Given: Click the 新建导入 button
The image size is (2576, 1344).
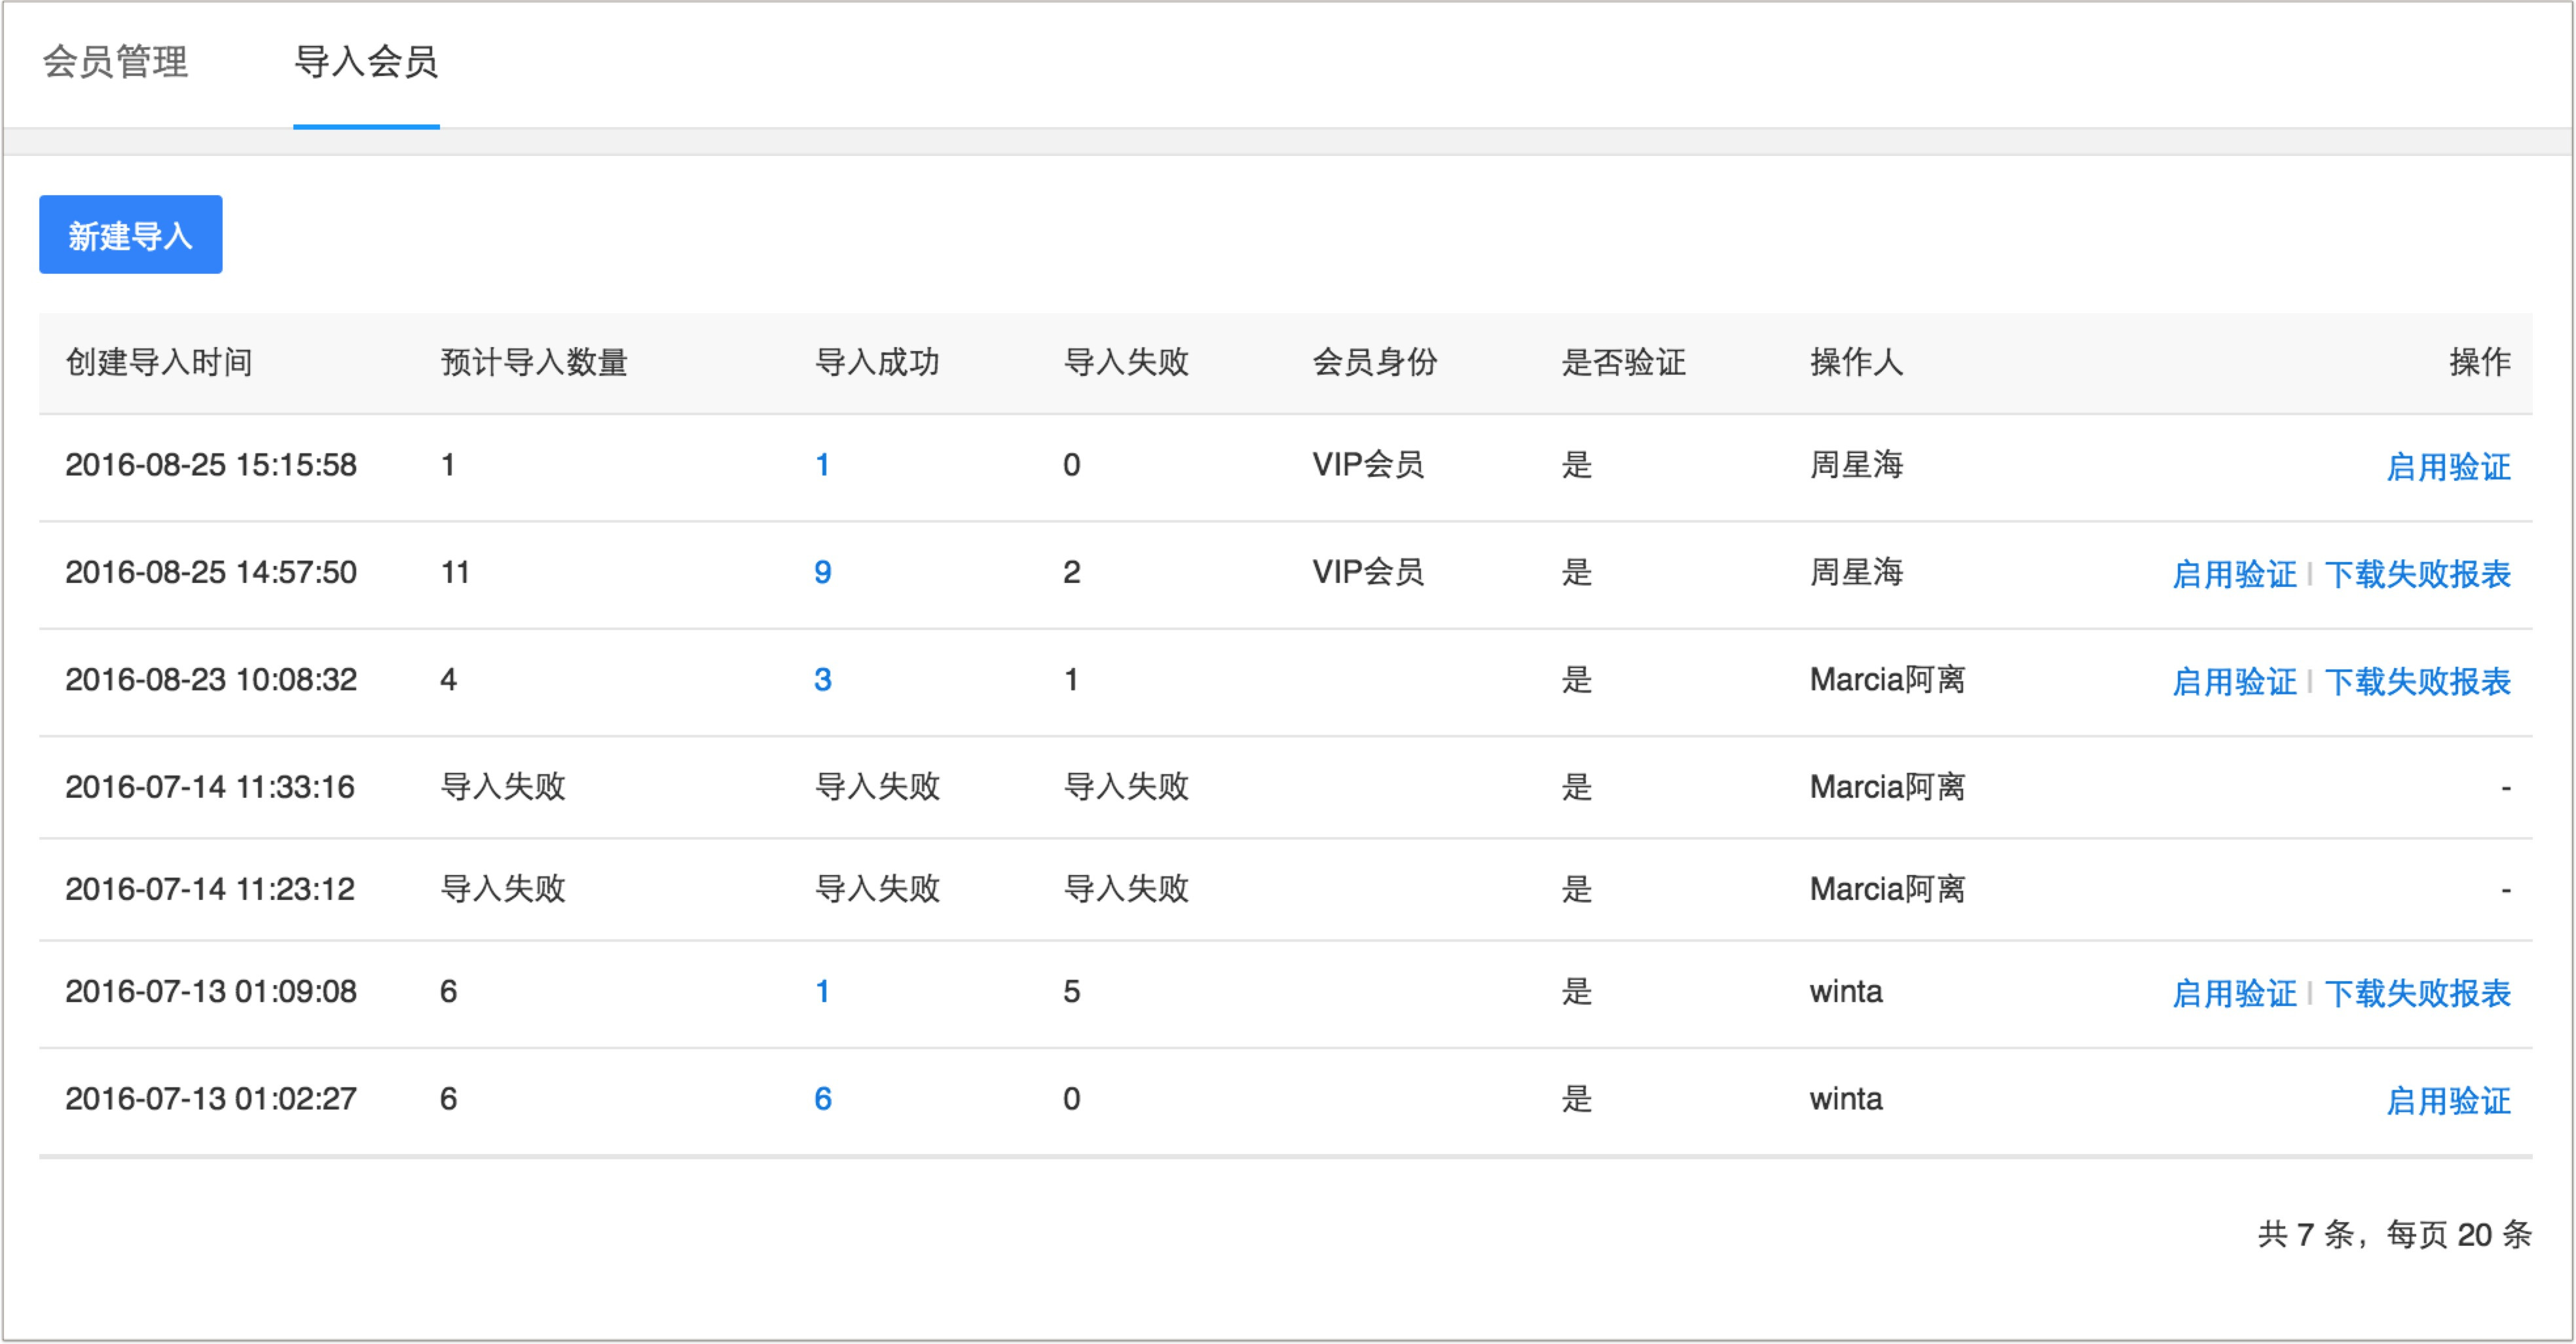Looking at the screenshot, I should pos(130,235).
